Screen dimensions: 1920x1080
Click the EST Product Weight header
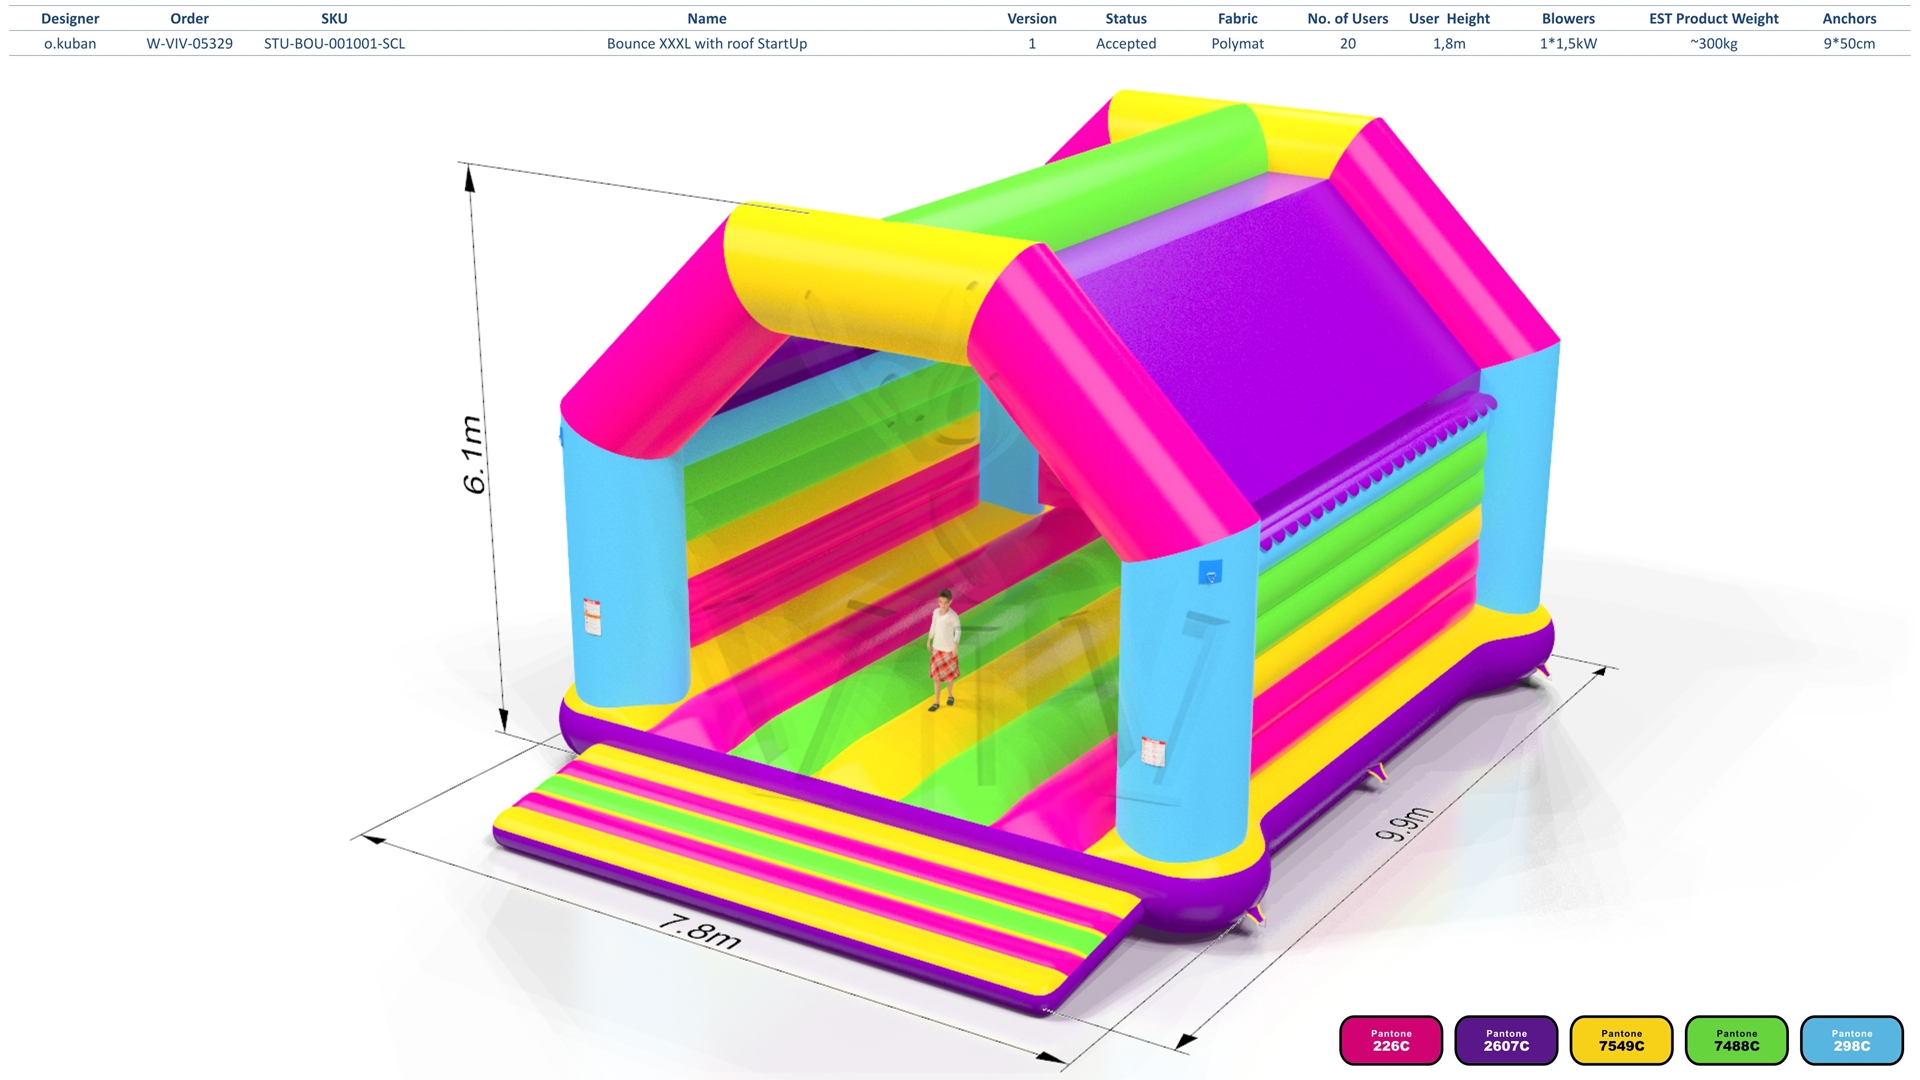[x=1714, y=18]
